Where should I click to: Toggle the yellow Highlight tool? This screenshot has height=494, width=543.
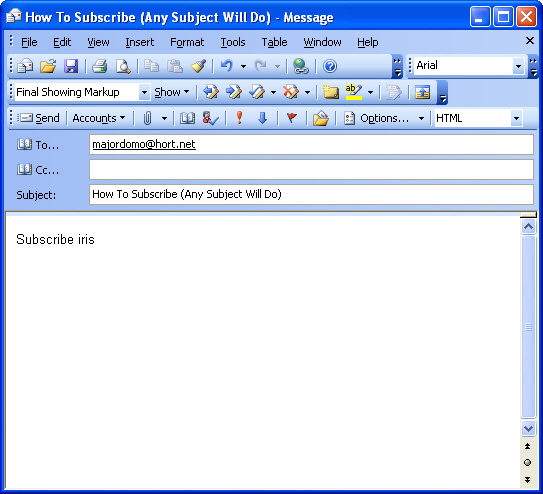(x=354, y=92)
